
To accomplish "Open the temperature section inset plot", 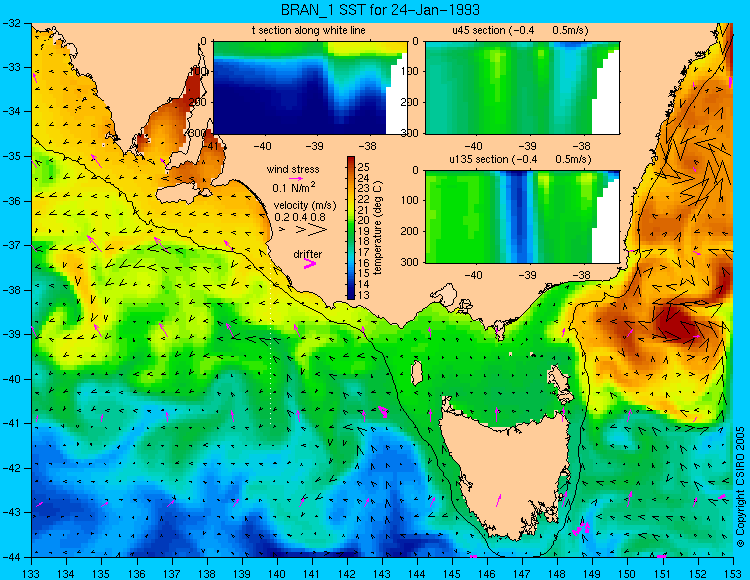I will coord(309,88).
